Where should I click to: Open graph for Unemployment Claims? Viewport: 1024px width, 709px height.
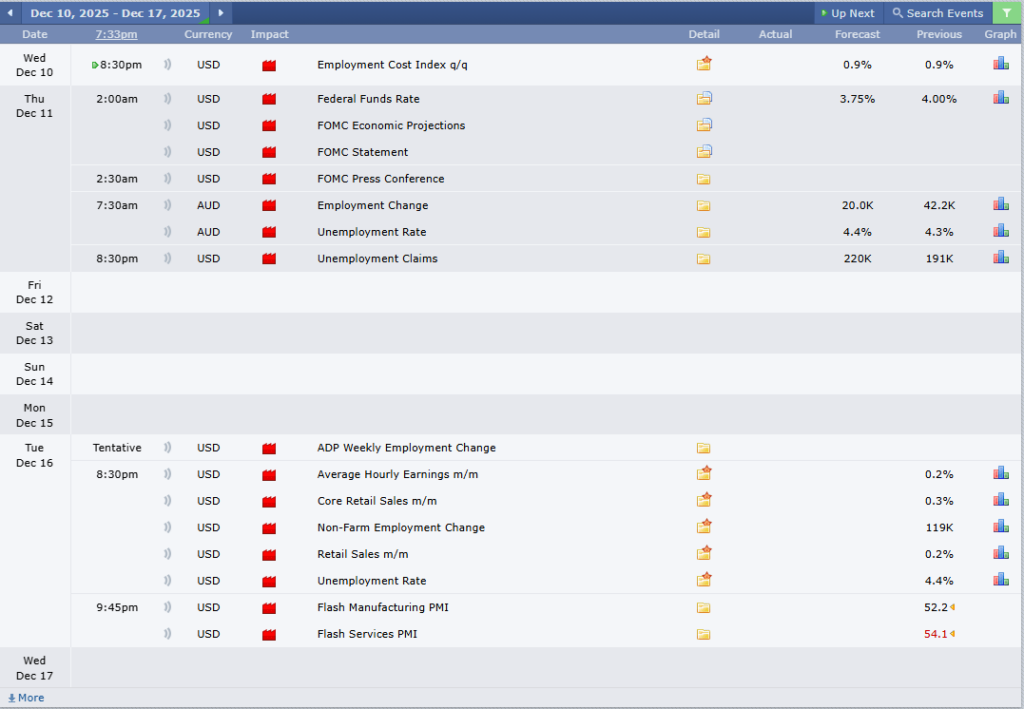pos(1000,258)
